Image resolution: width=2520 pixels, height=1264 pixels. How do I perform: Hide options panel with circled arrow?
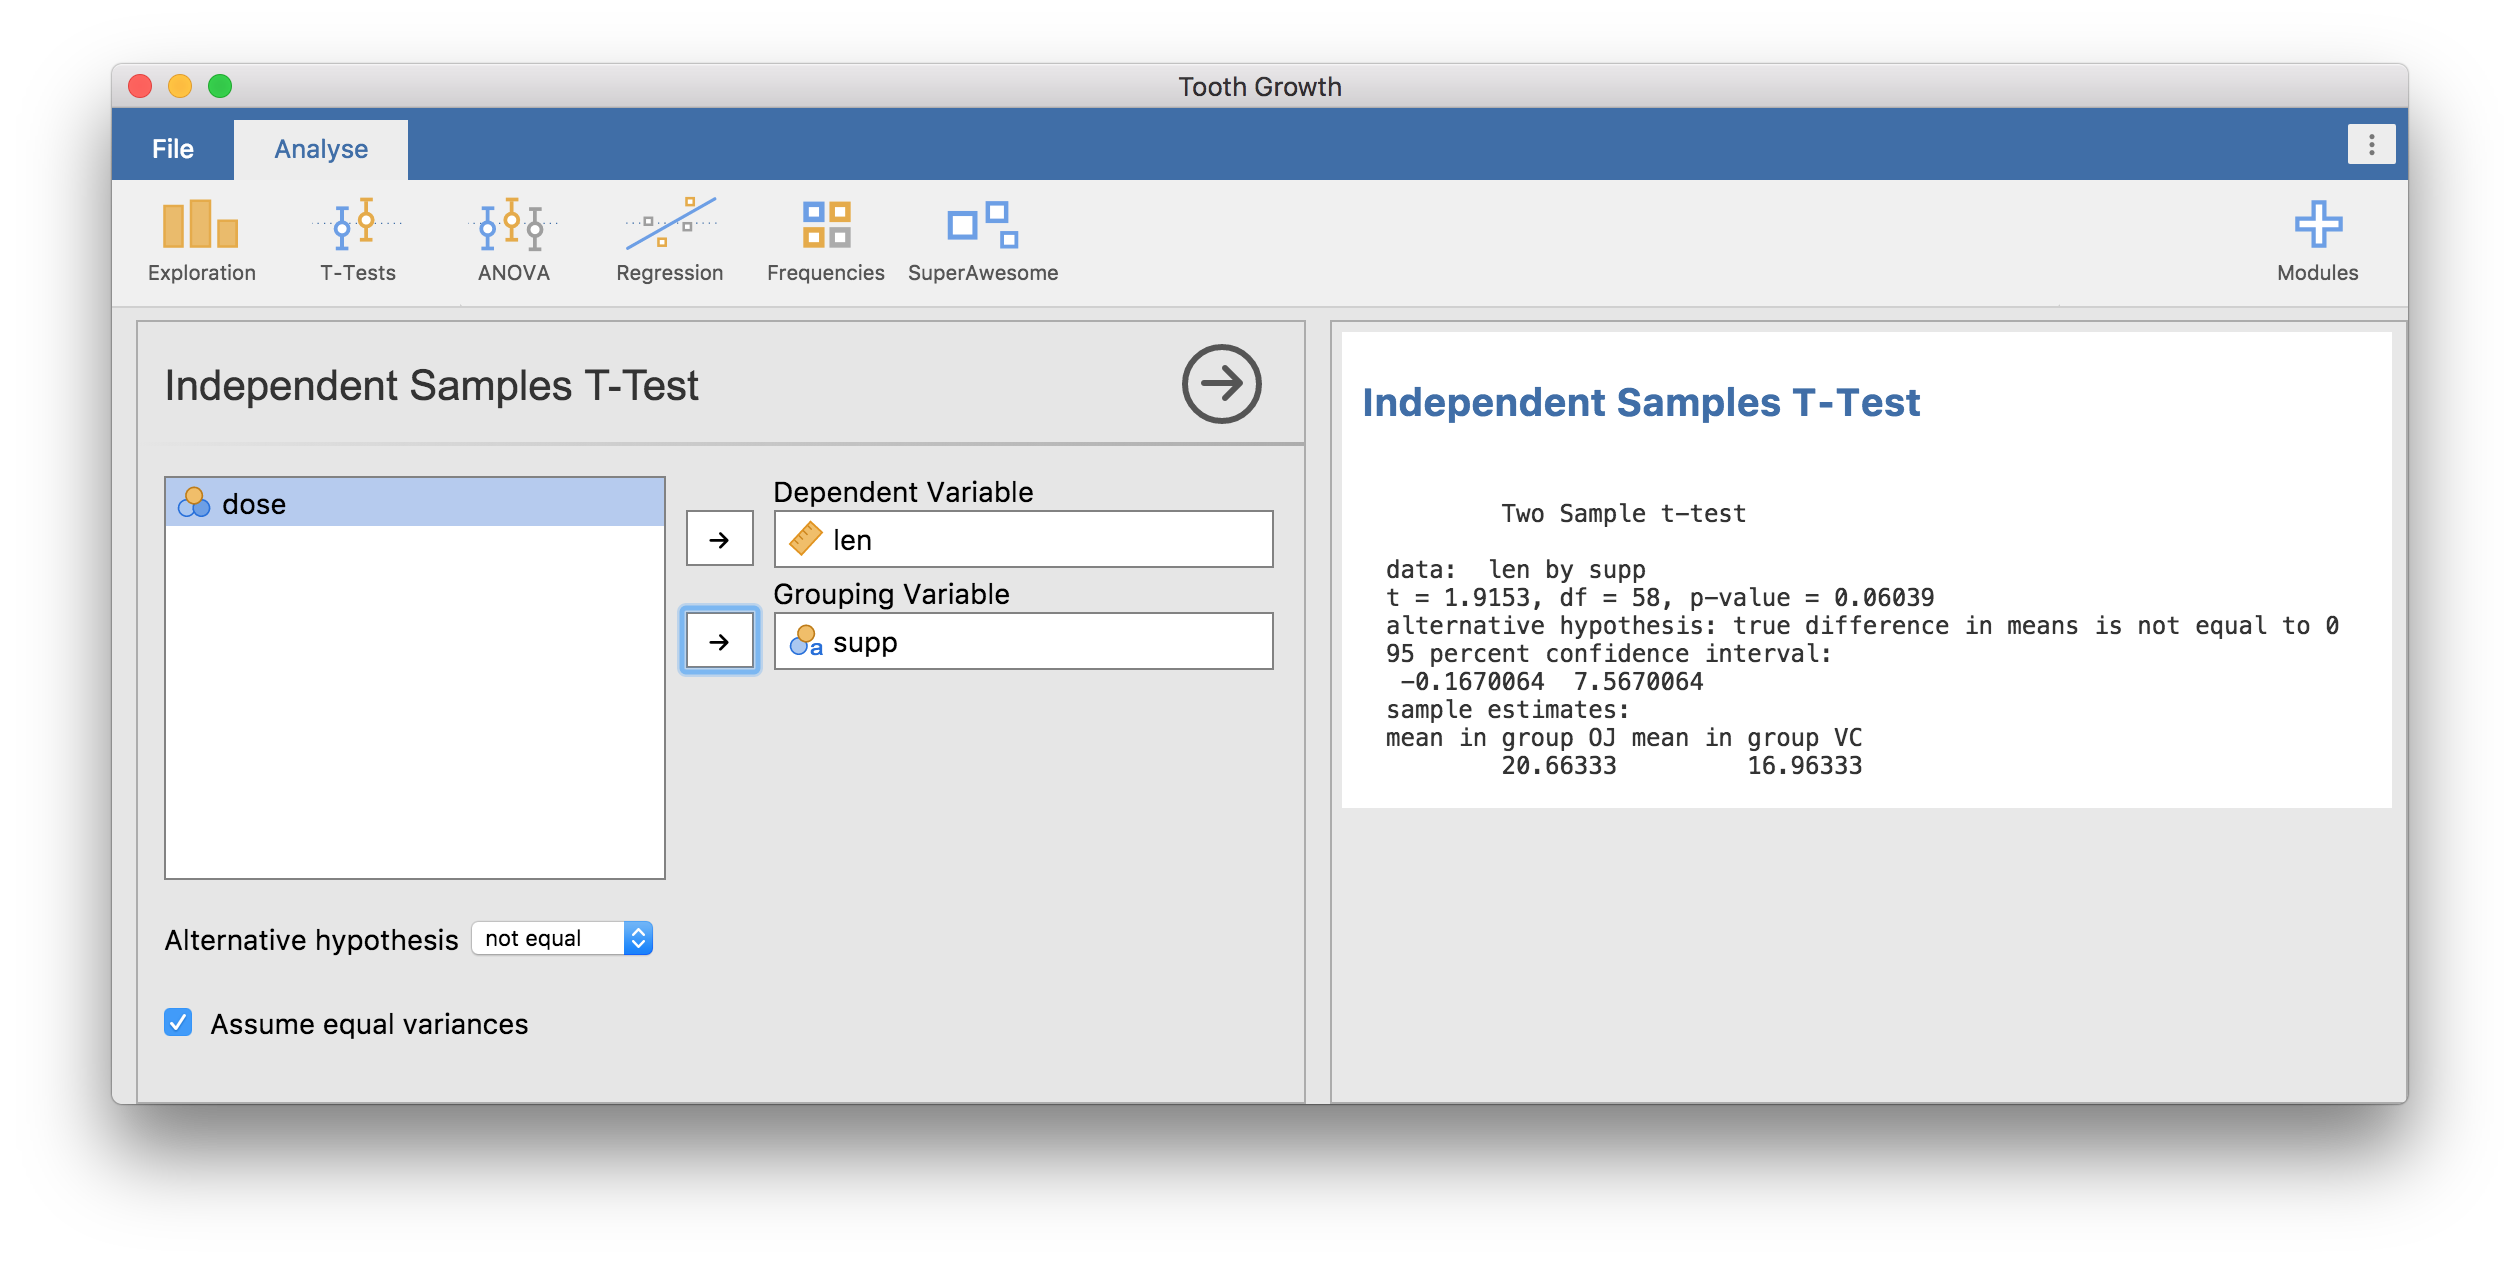1221,384
